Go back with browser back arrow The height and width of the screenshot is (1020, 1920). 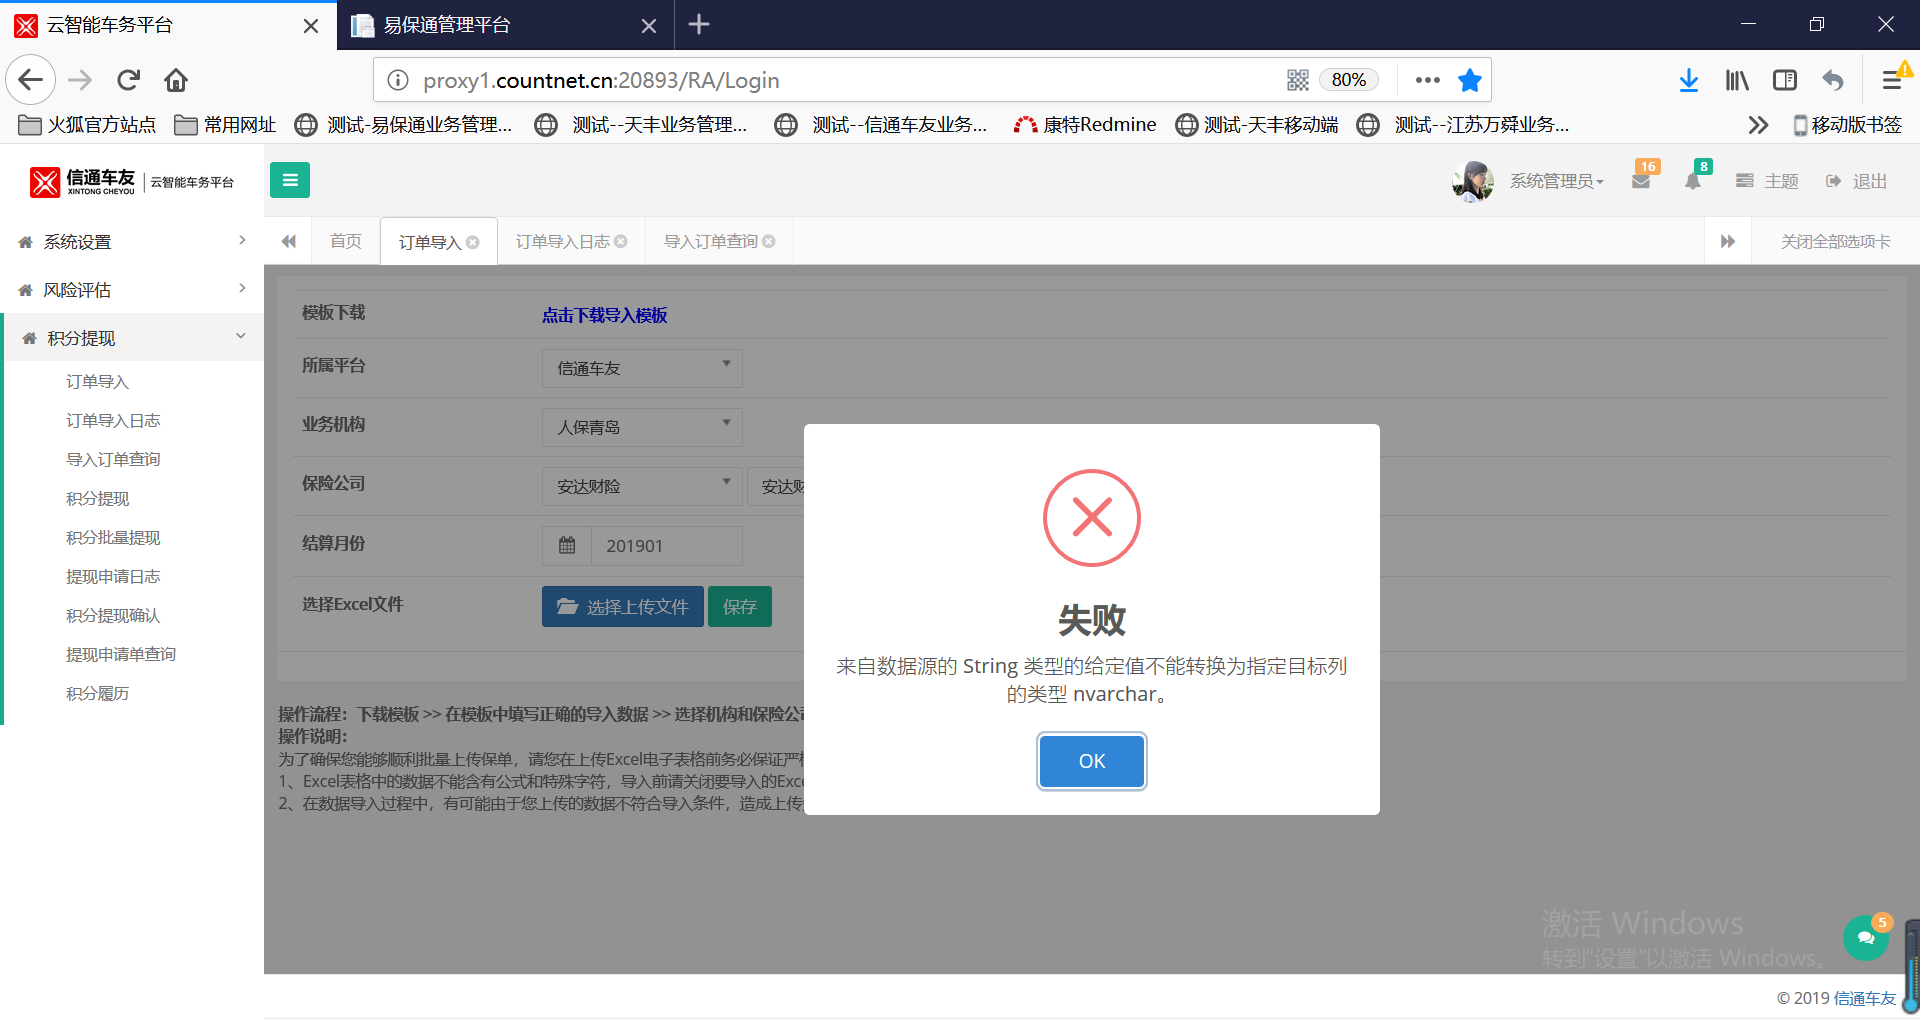(31, 80)
